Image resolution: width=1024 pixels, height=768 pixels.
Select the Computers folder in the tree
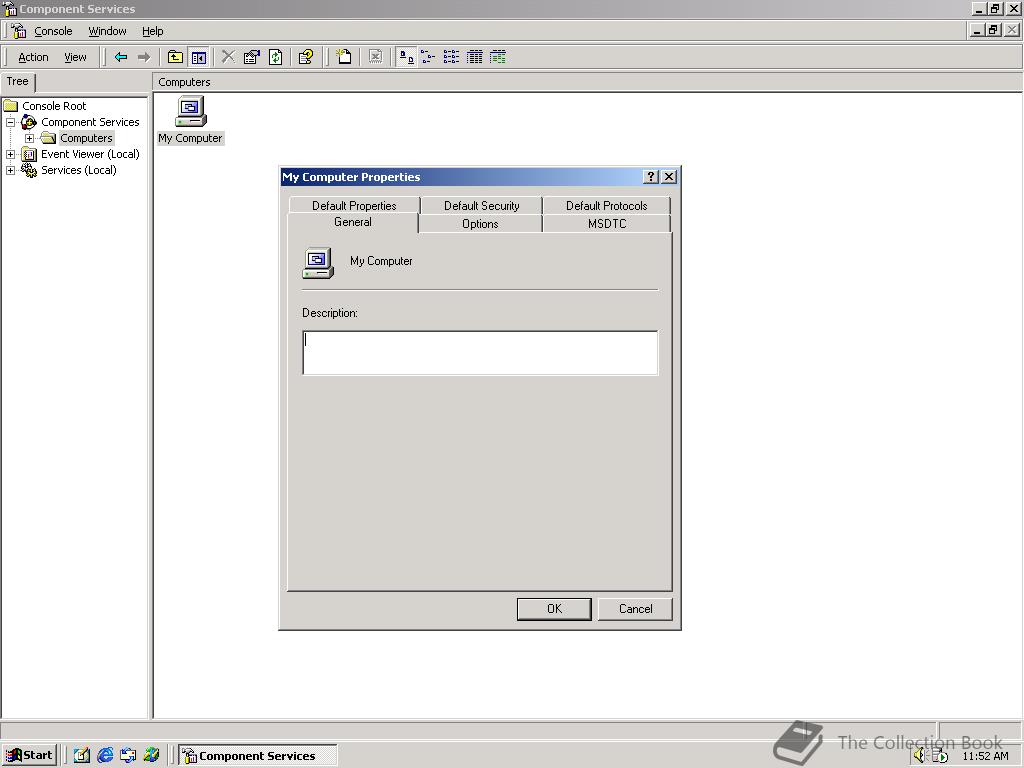coord(86,138)
